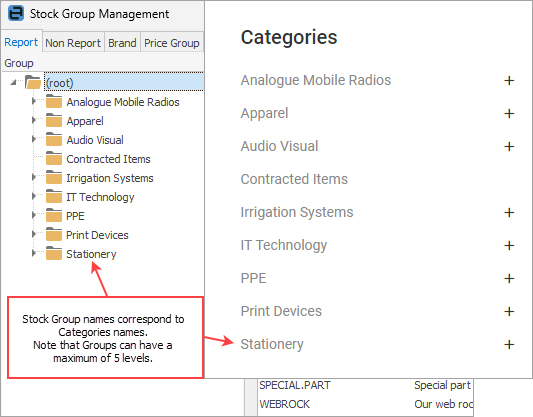Screen dimensions: 533x417
Task: Select Irrigation Systems group in tree
Action: point(110,178)
